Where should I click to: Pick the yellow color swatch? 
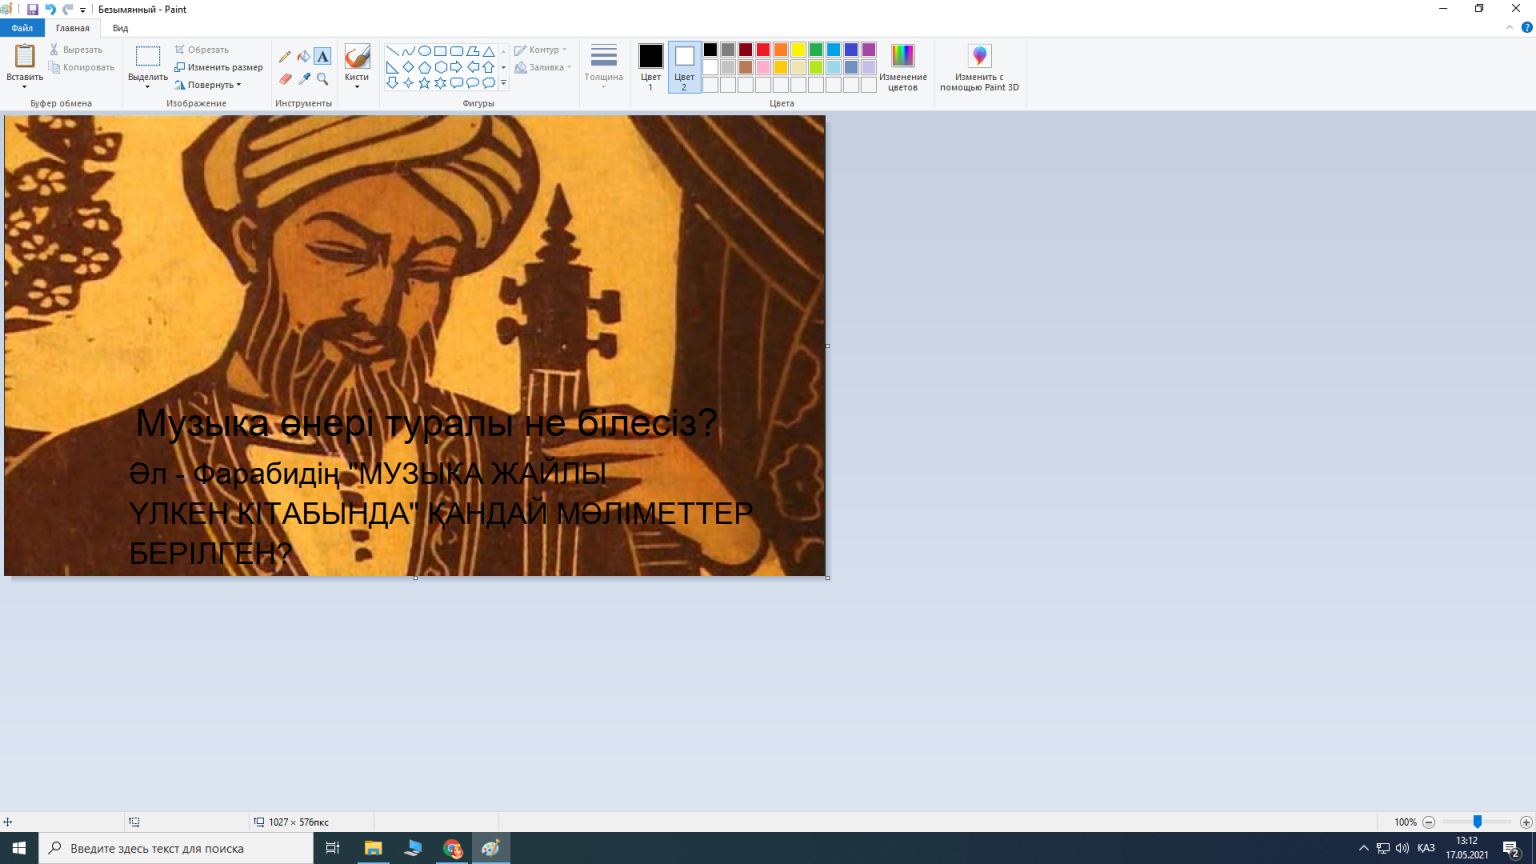(798, 50)
